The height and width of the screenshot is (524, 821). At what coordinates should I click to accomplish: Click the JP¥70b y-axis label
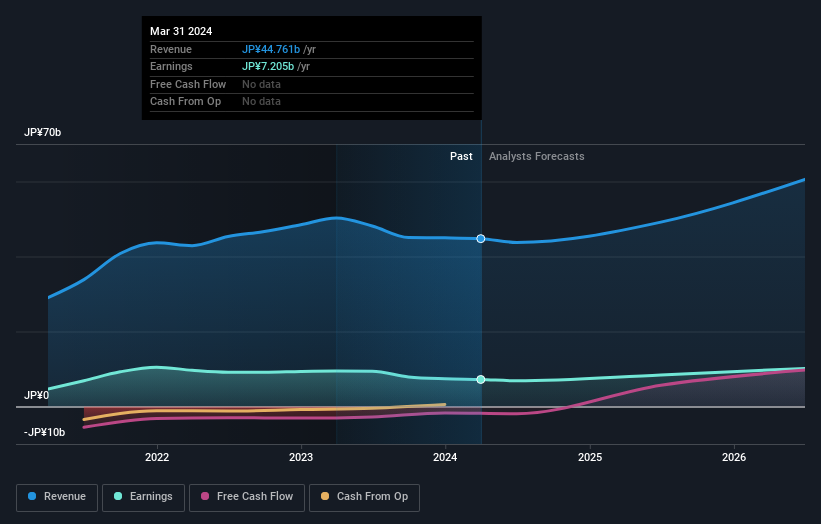(42, 132)
